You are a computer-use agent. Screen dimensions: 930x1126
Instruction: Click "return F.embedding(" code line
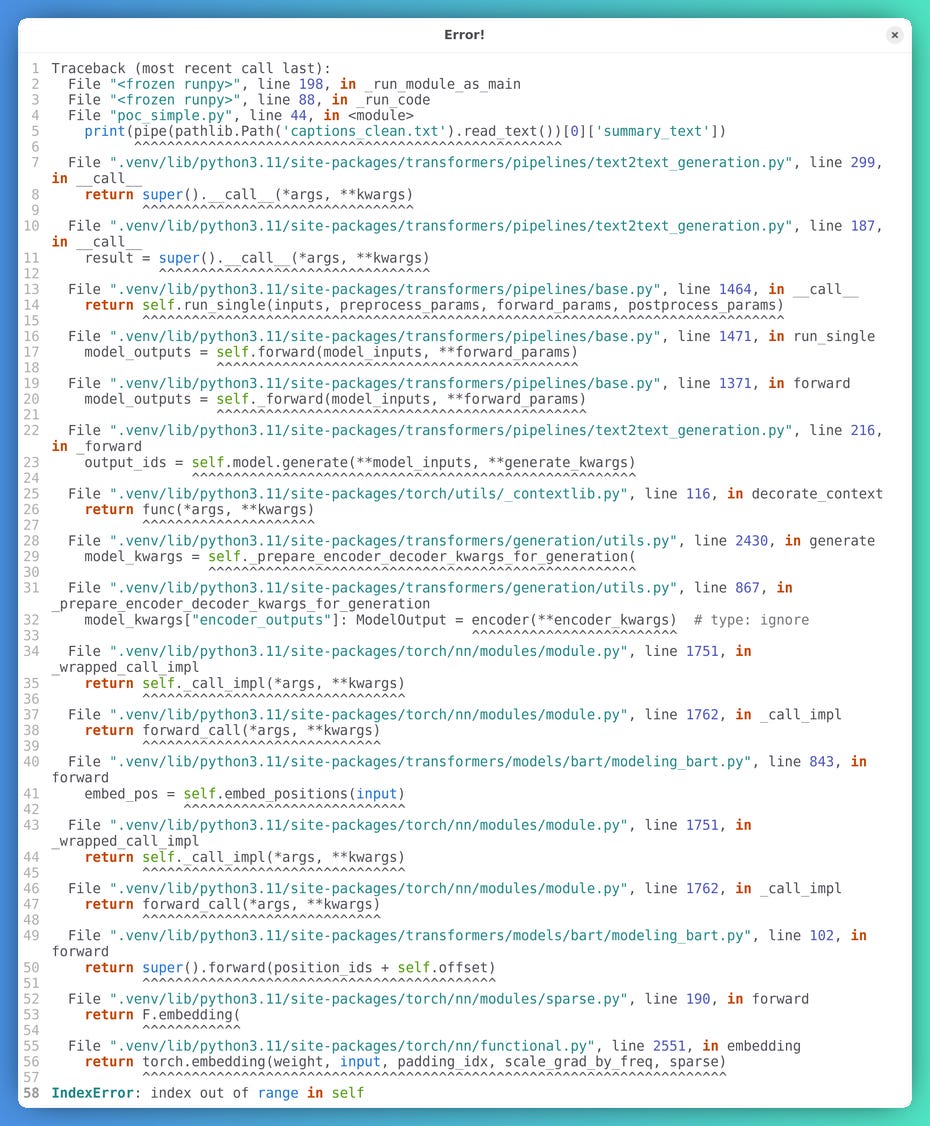point(162,1015)
